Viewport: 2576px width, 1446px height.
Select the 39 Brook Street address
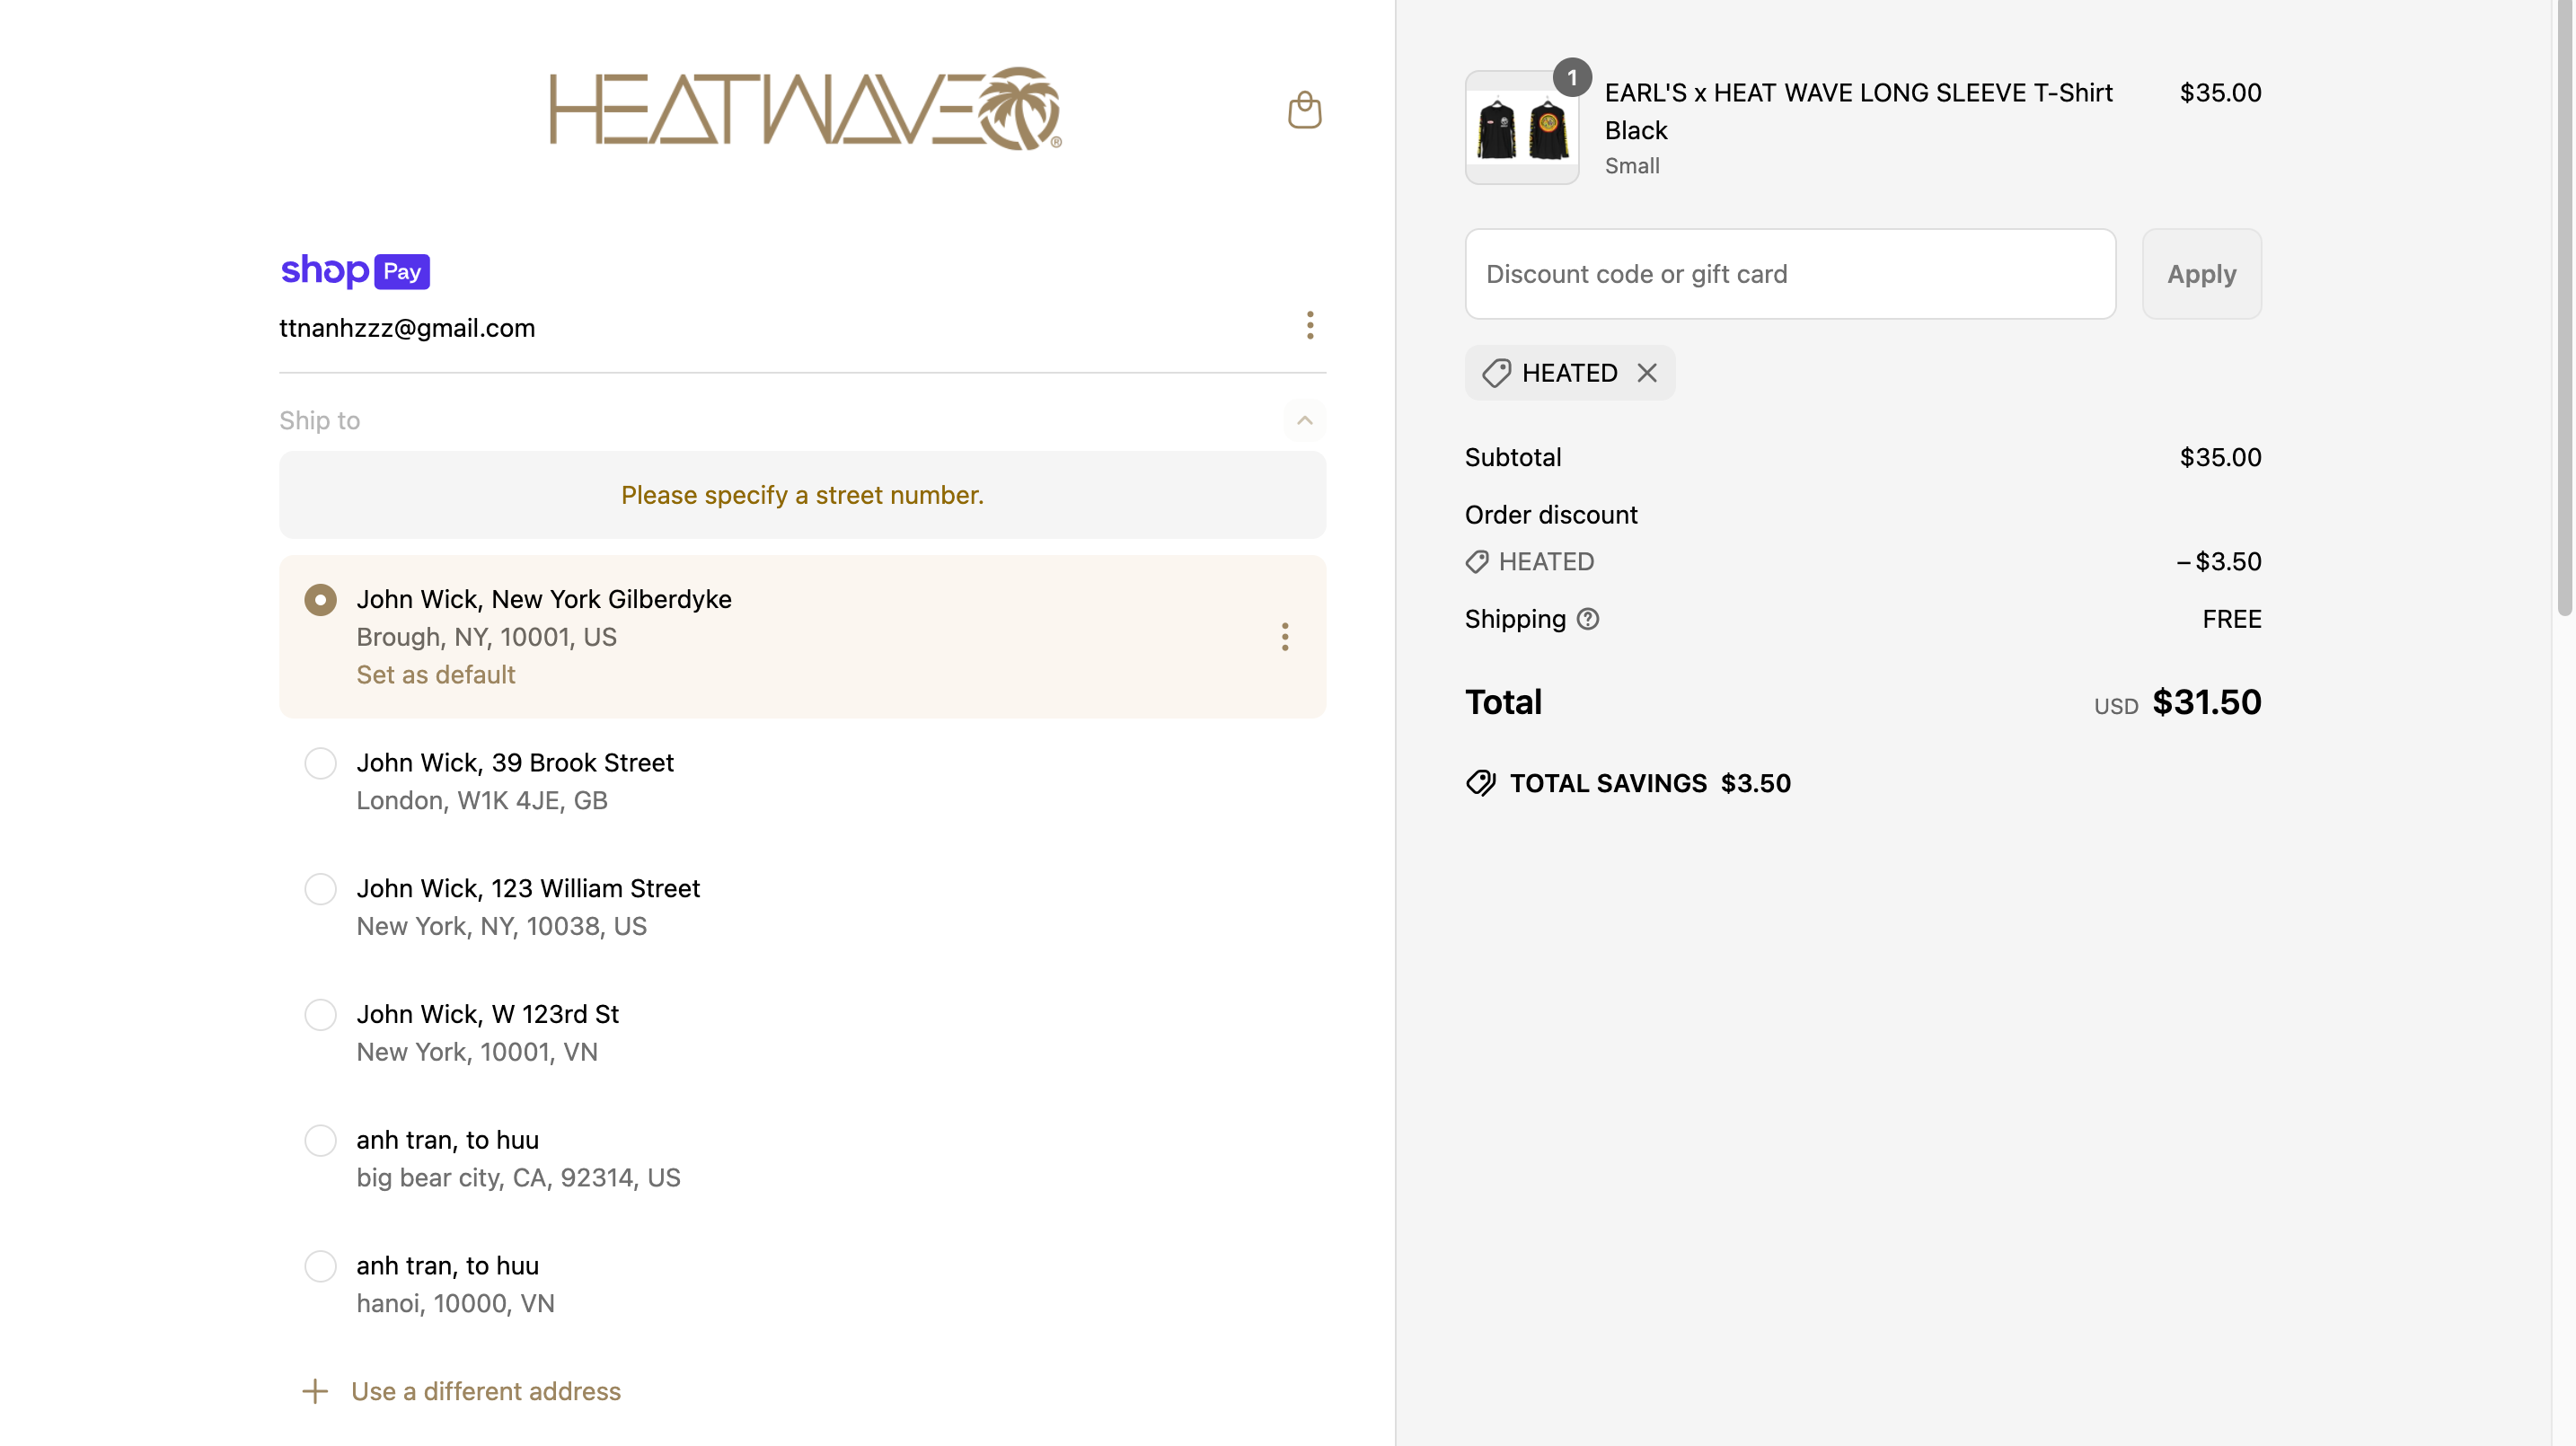pos(320,763)
